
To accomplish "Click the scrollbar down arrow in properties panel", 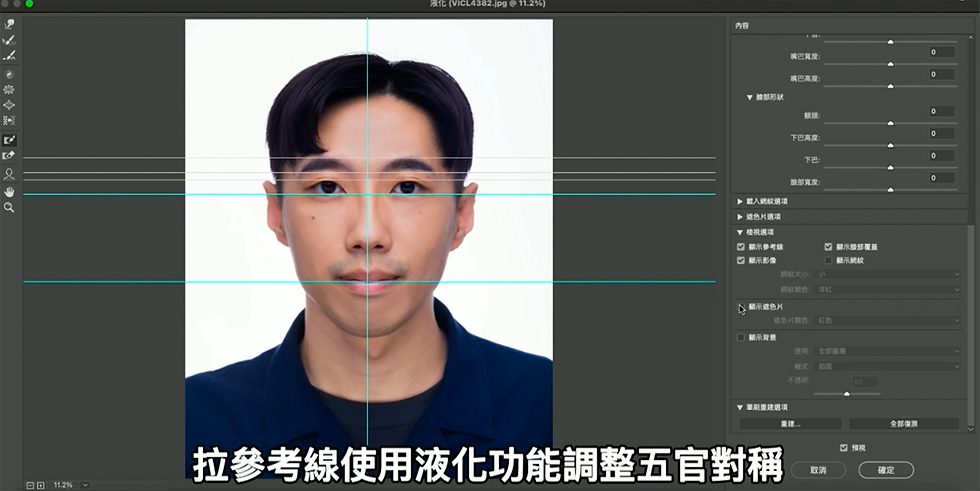I will click(x=970, y=429).
